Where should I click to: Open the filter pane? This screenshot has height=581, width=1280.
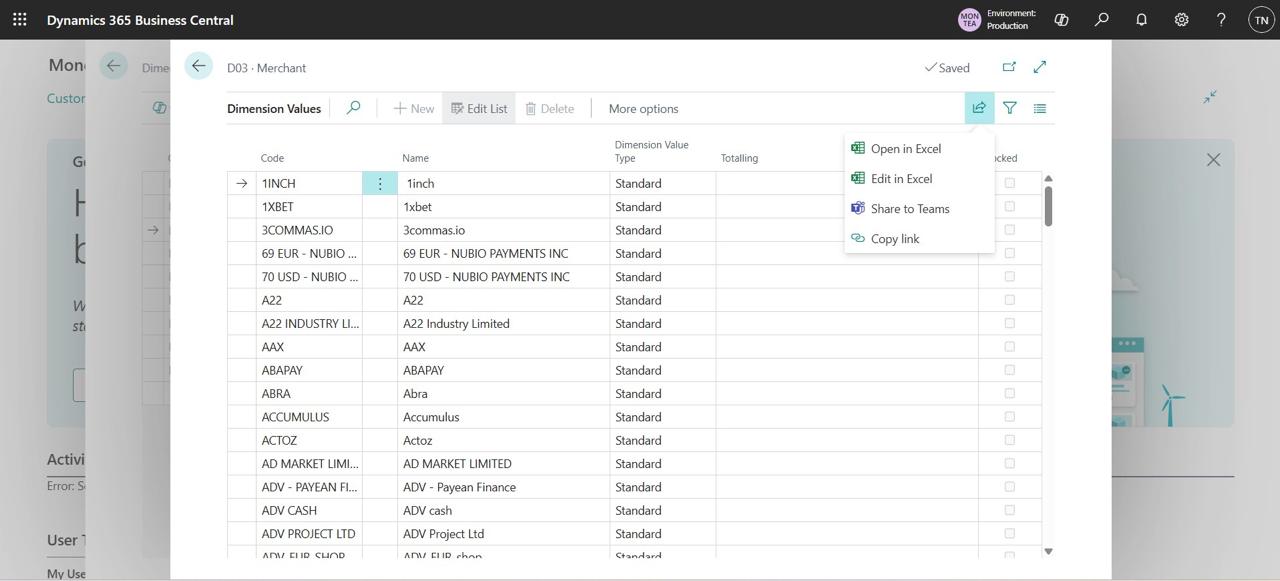click(1010, 108)
